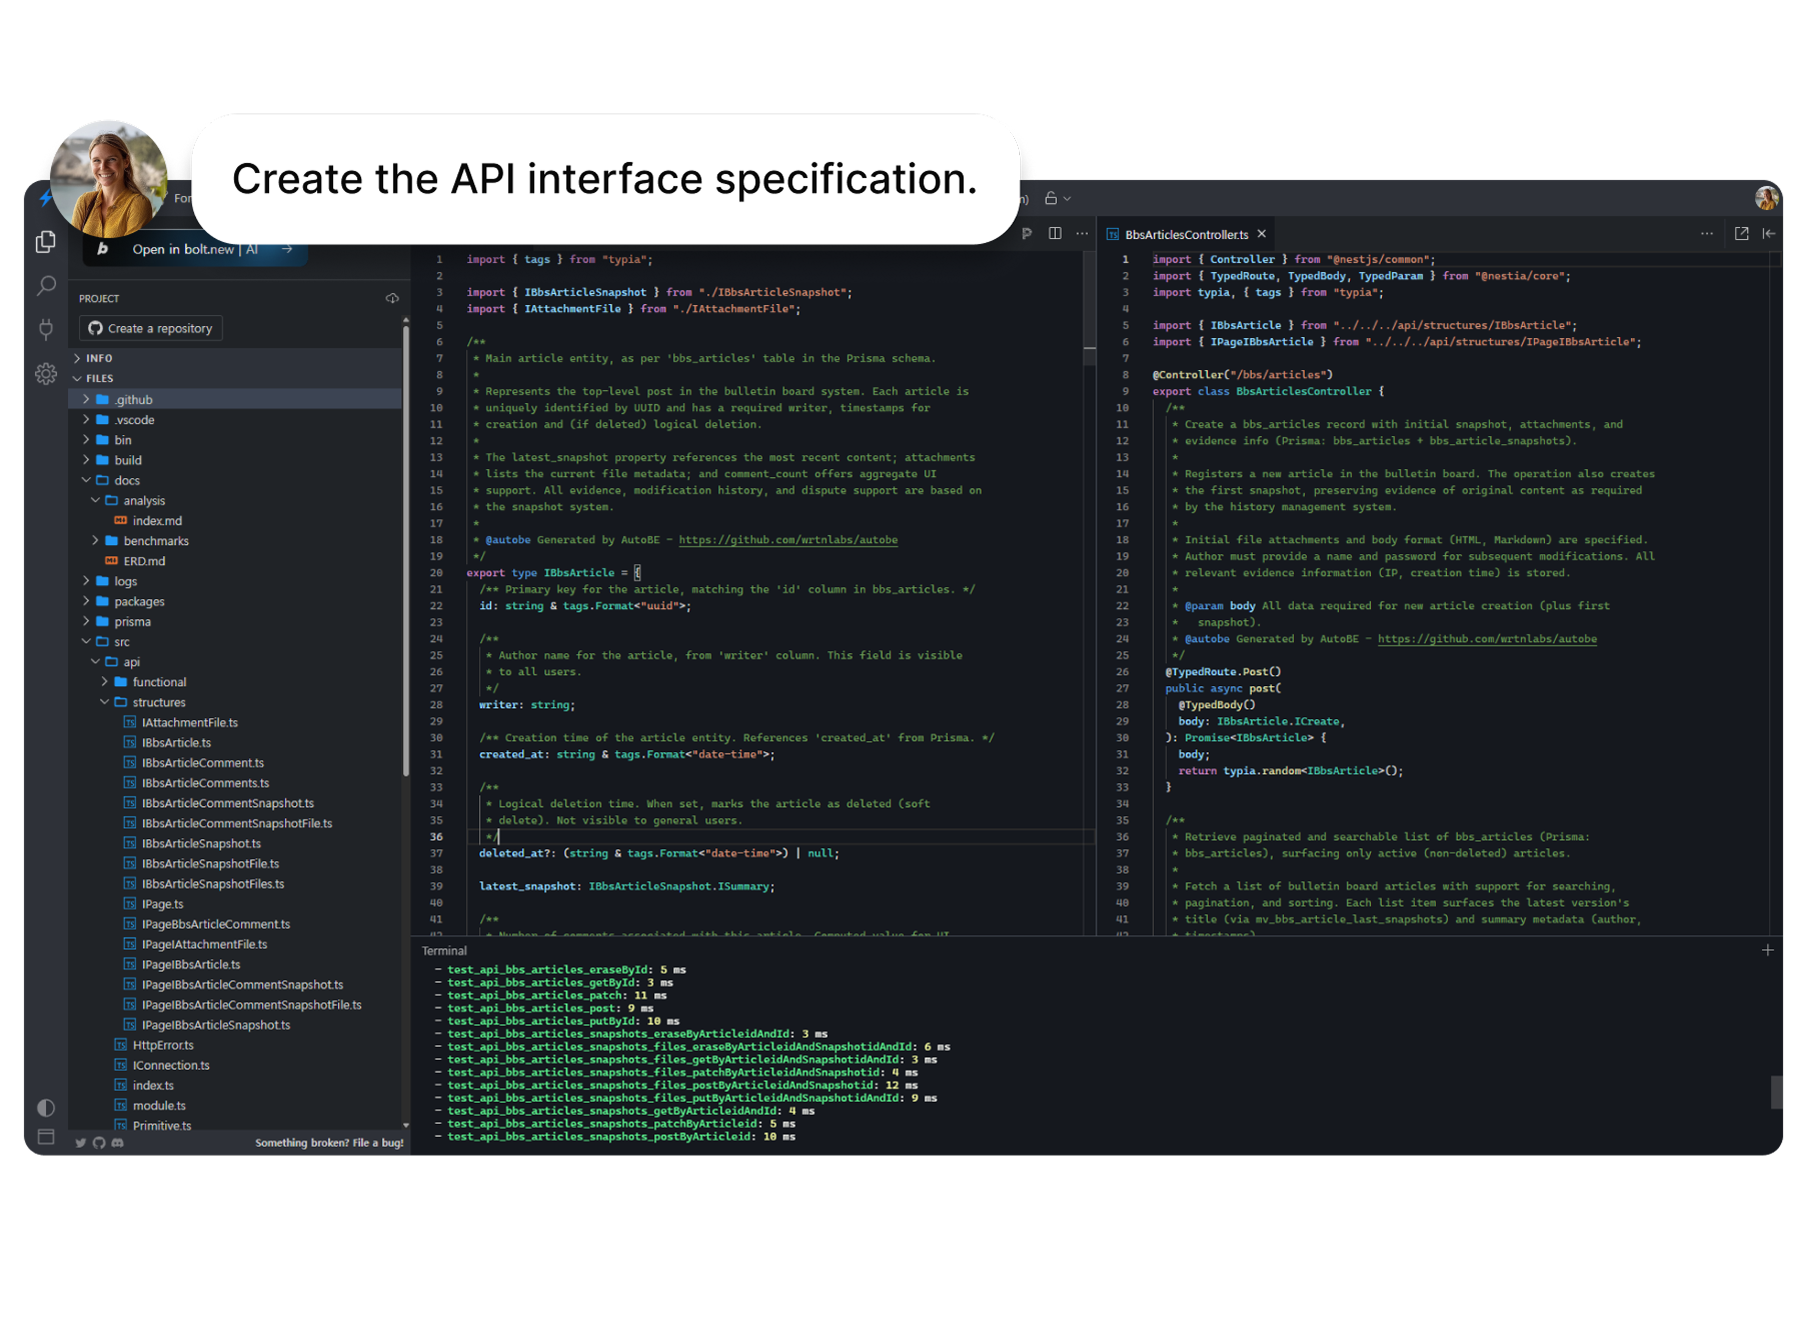Click the Create a repository button
The height and width of the screenshot is (1339, 1808).
pos(151,328)
